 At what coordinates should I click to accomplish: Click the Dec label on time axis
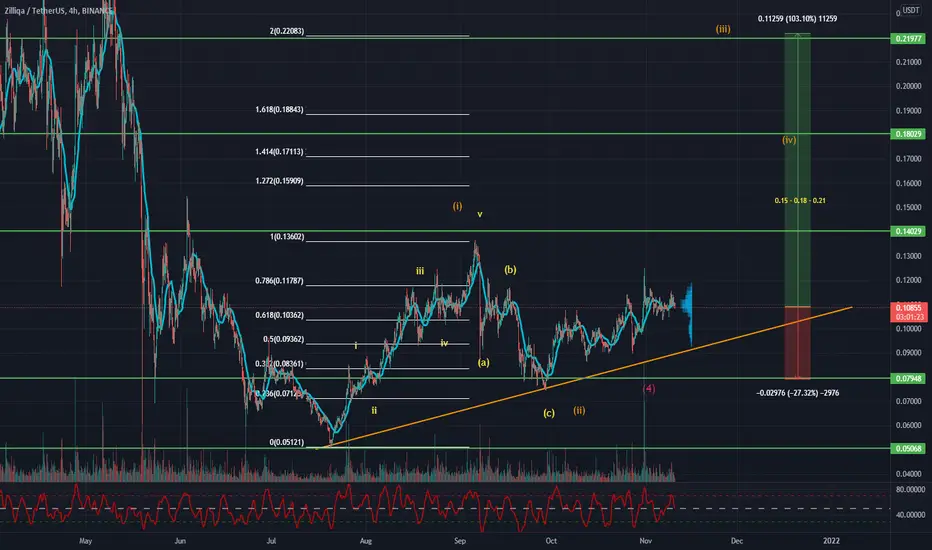[736, 540]
